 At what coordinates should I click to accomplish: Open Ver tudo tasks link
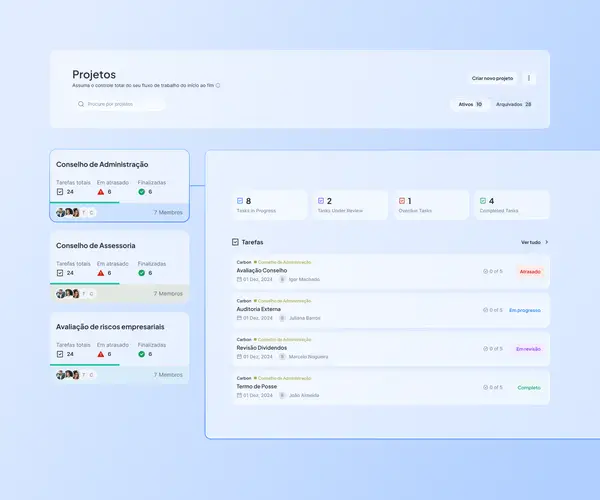point(531,242)
